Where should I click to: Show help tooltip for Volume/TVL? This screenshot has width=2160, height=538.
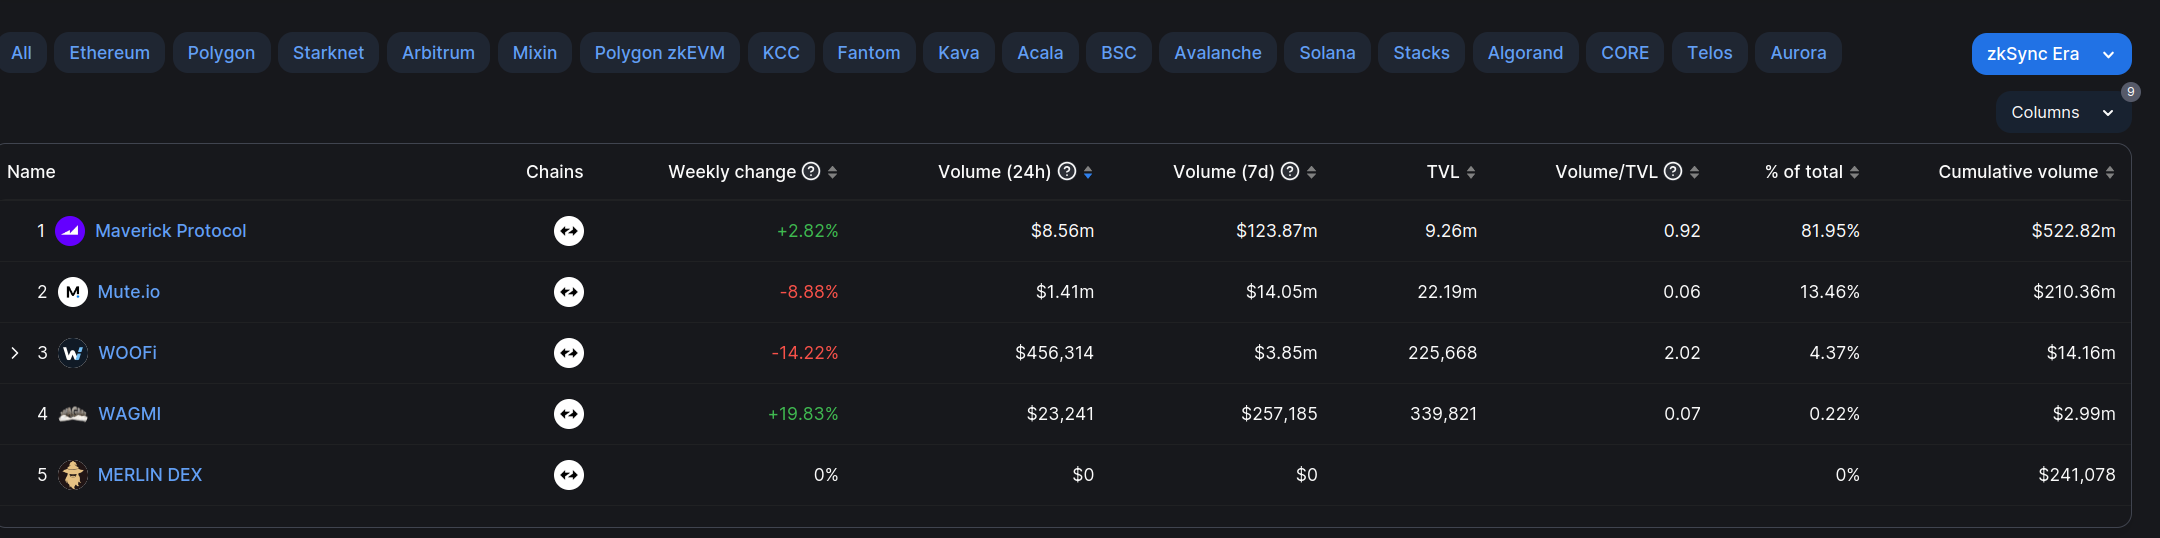click(1673, 171)
